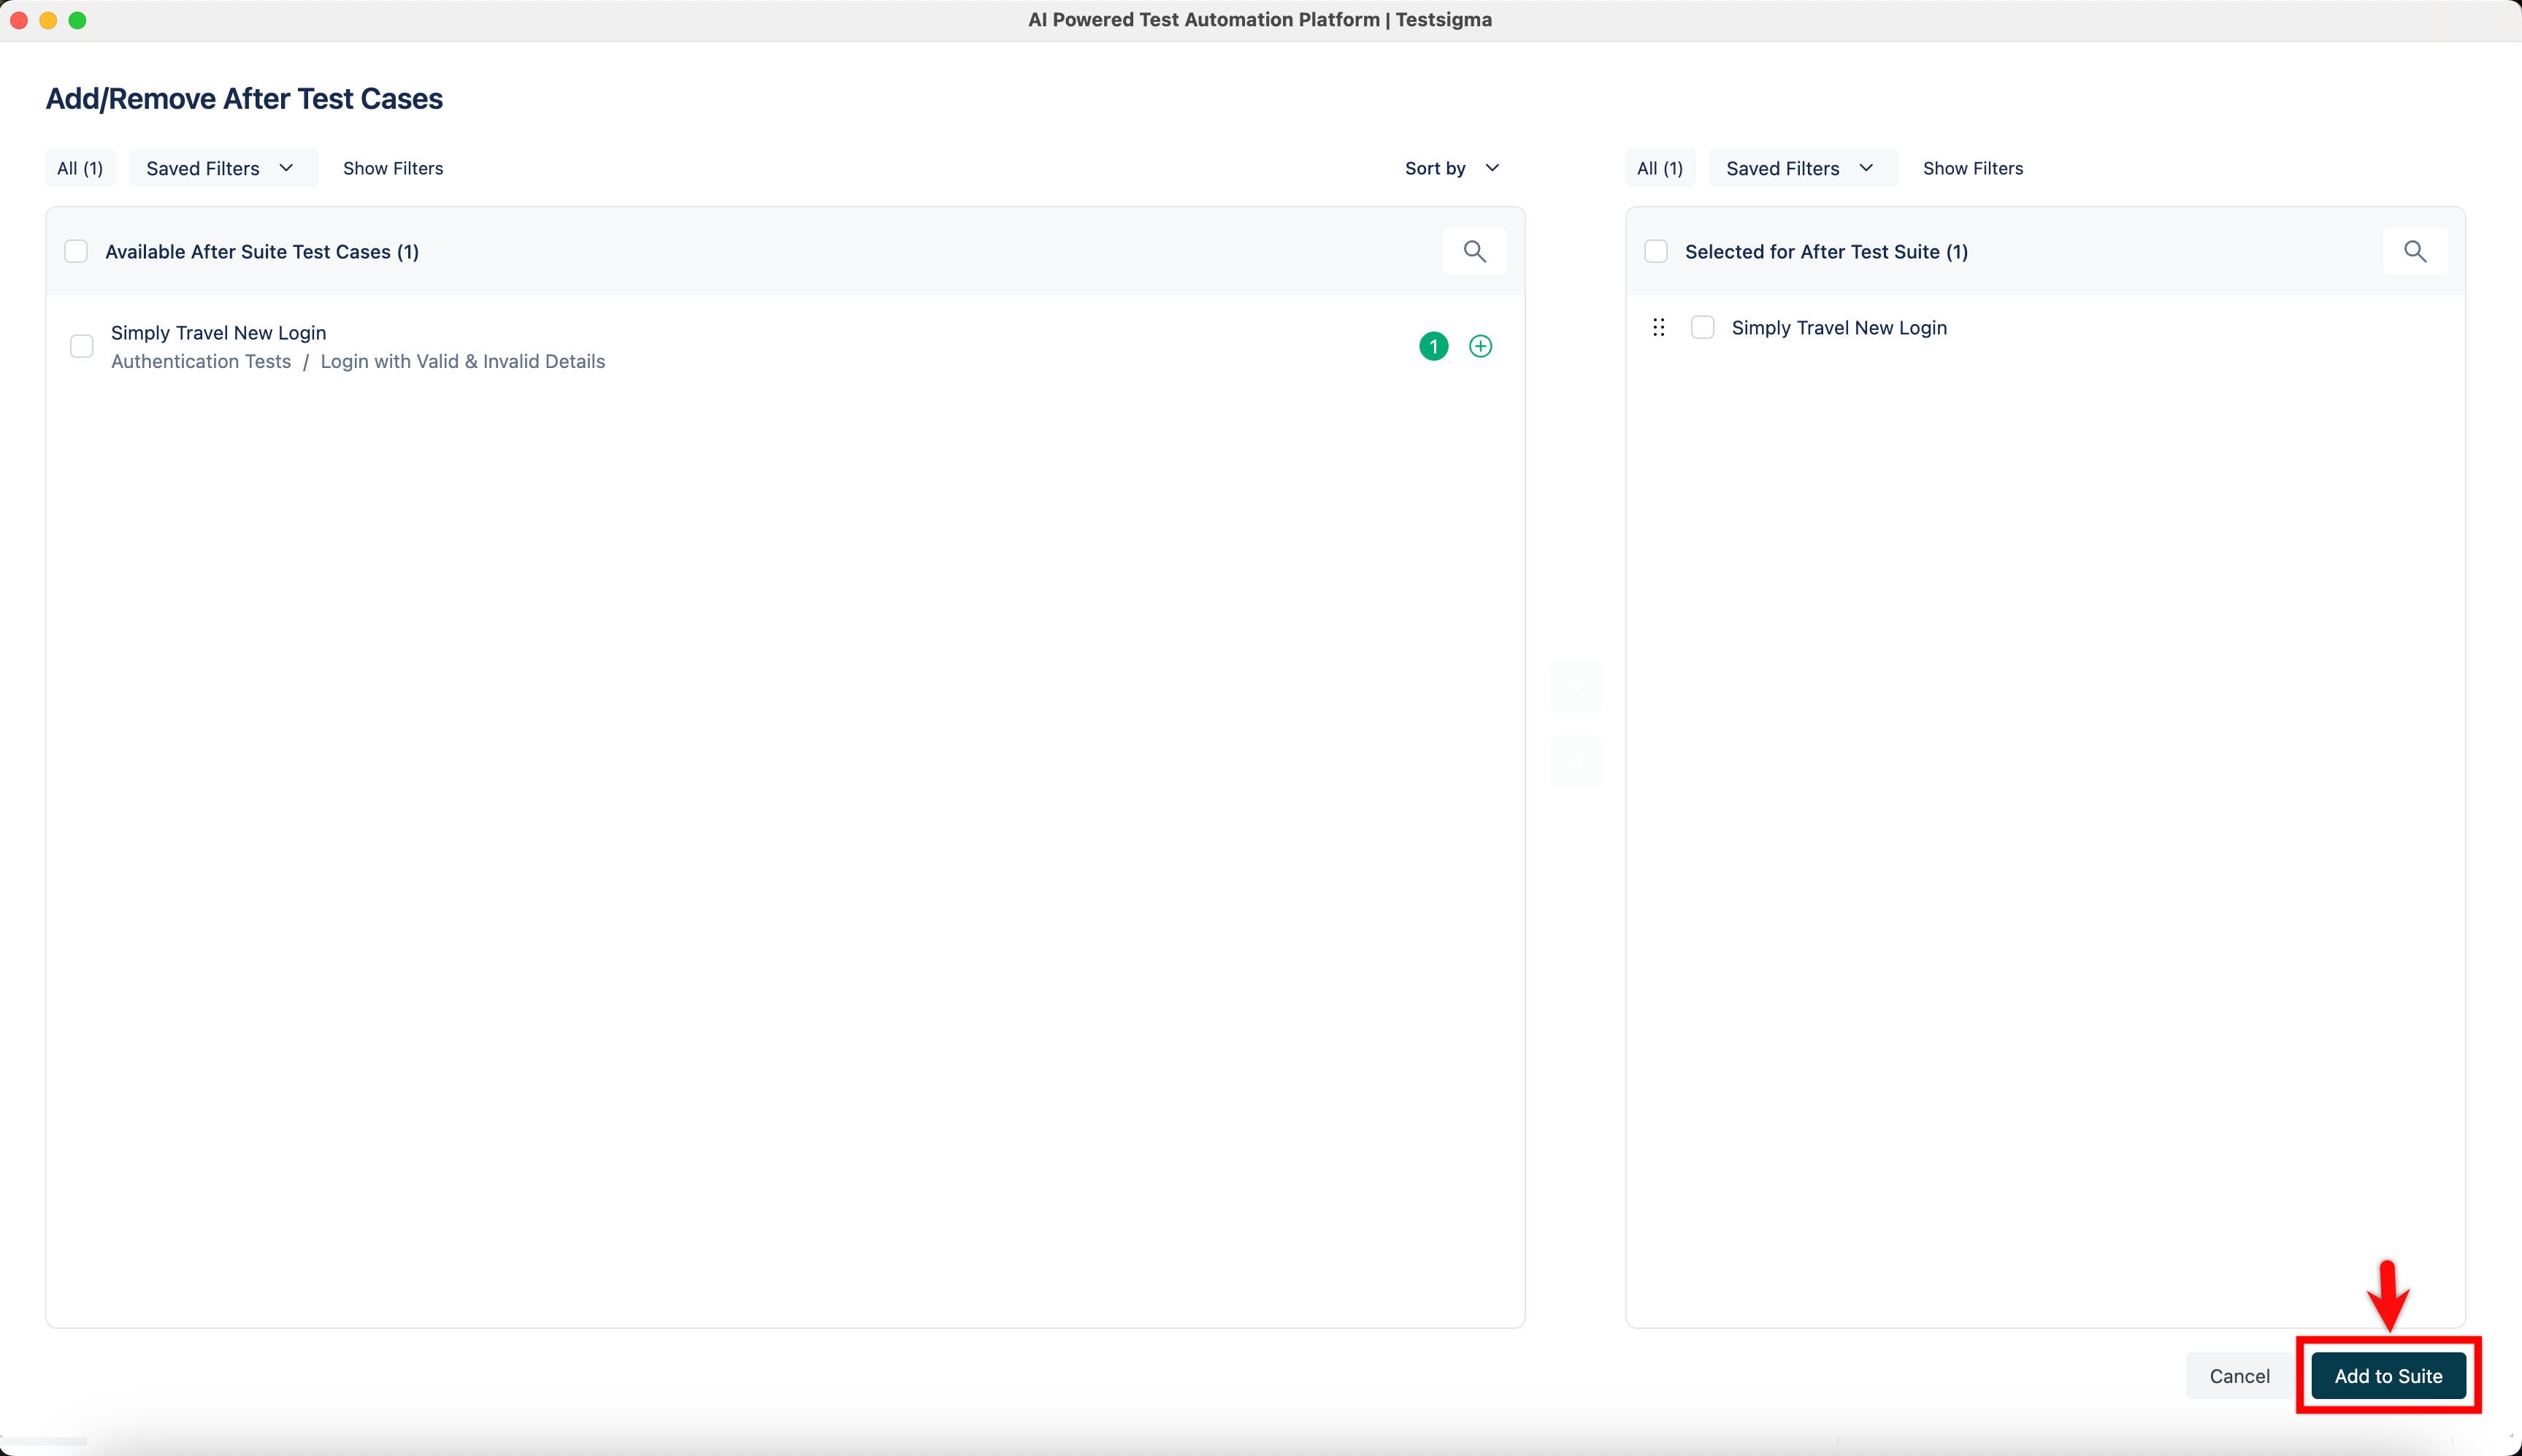Viewport: 2522px width, 1456px height.
Task: Click the green number 1 badge
Action: (x=1433, y=346)
